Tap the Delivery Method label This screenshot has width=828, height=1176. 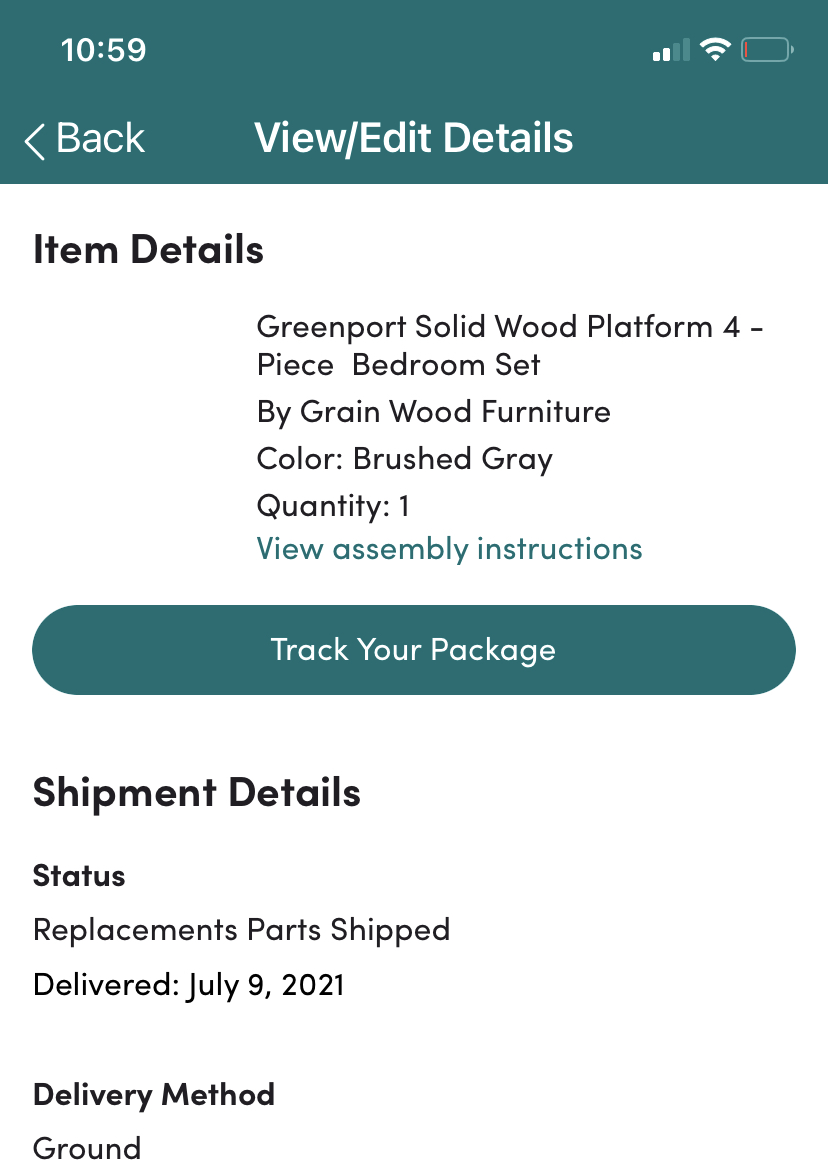click(153, 1094)
